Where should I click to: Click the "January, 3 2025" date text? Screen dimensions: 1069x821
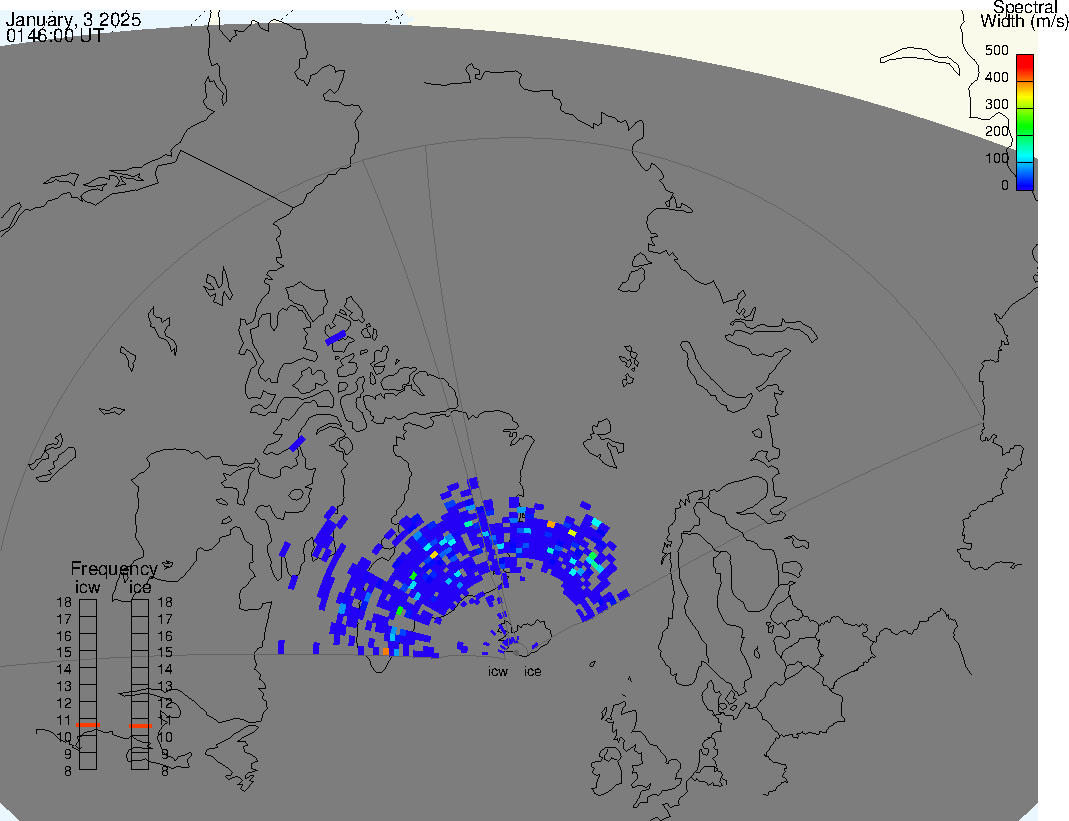73,19
